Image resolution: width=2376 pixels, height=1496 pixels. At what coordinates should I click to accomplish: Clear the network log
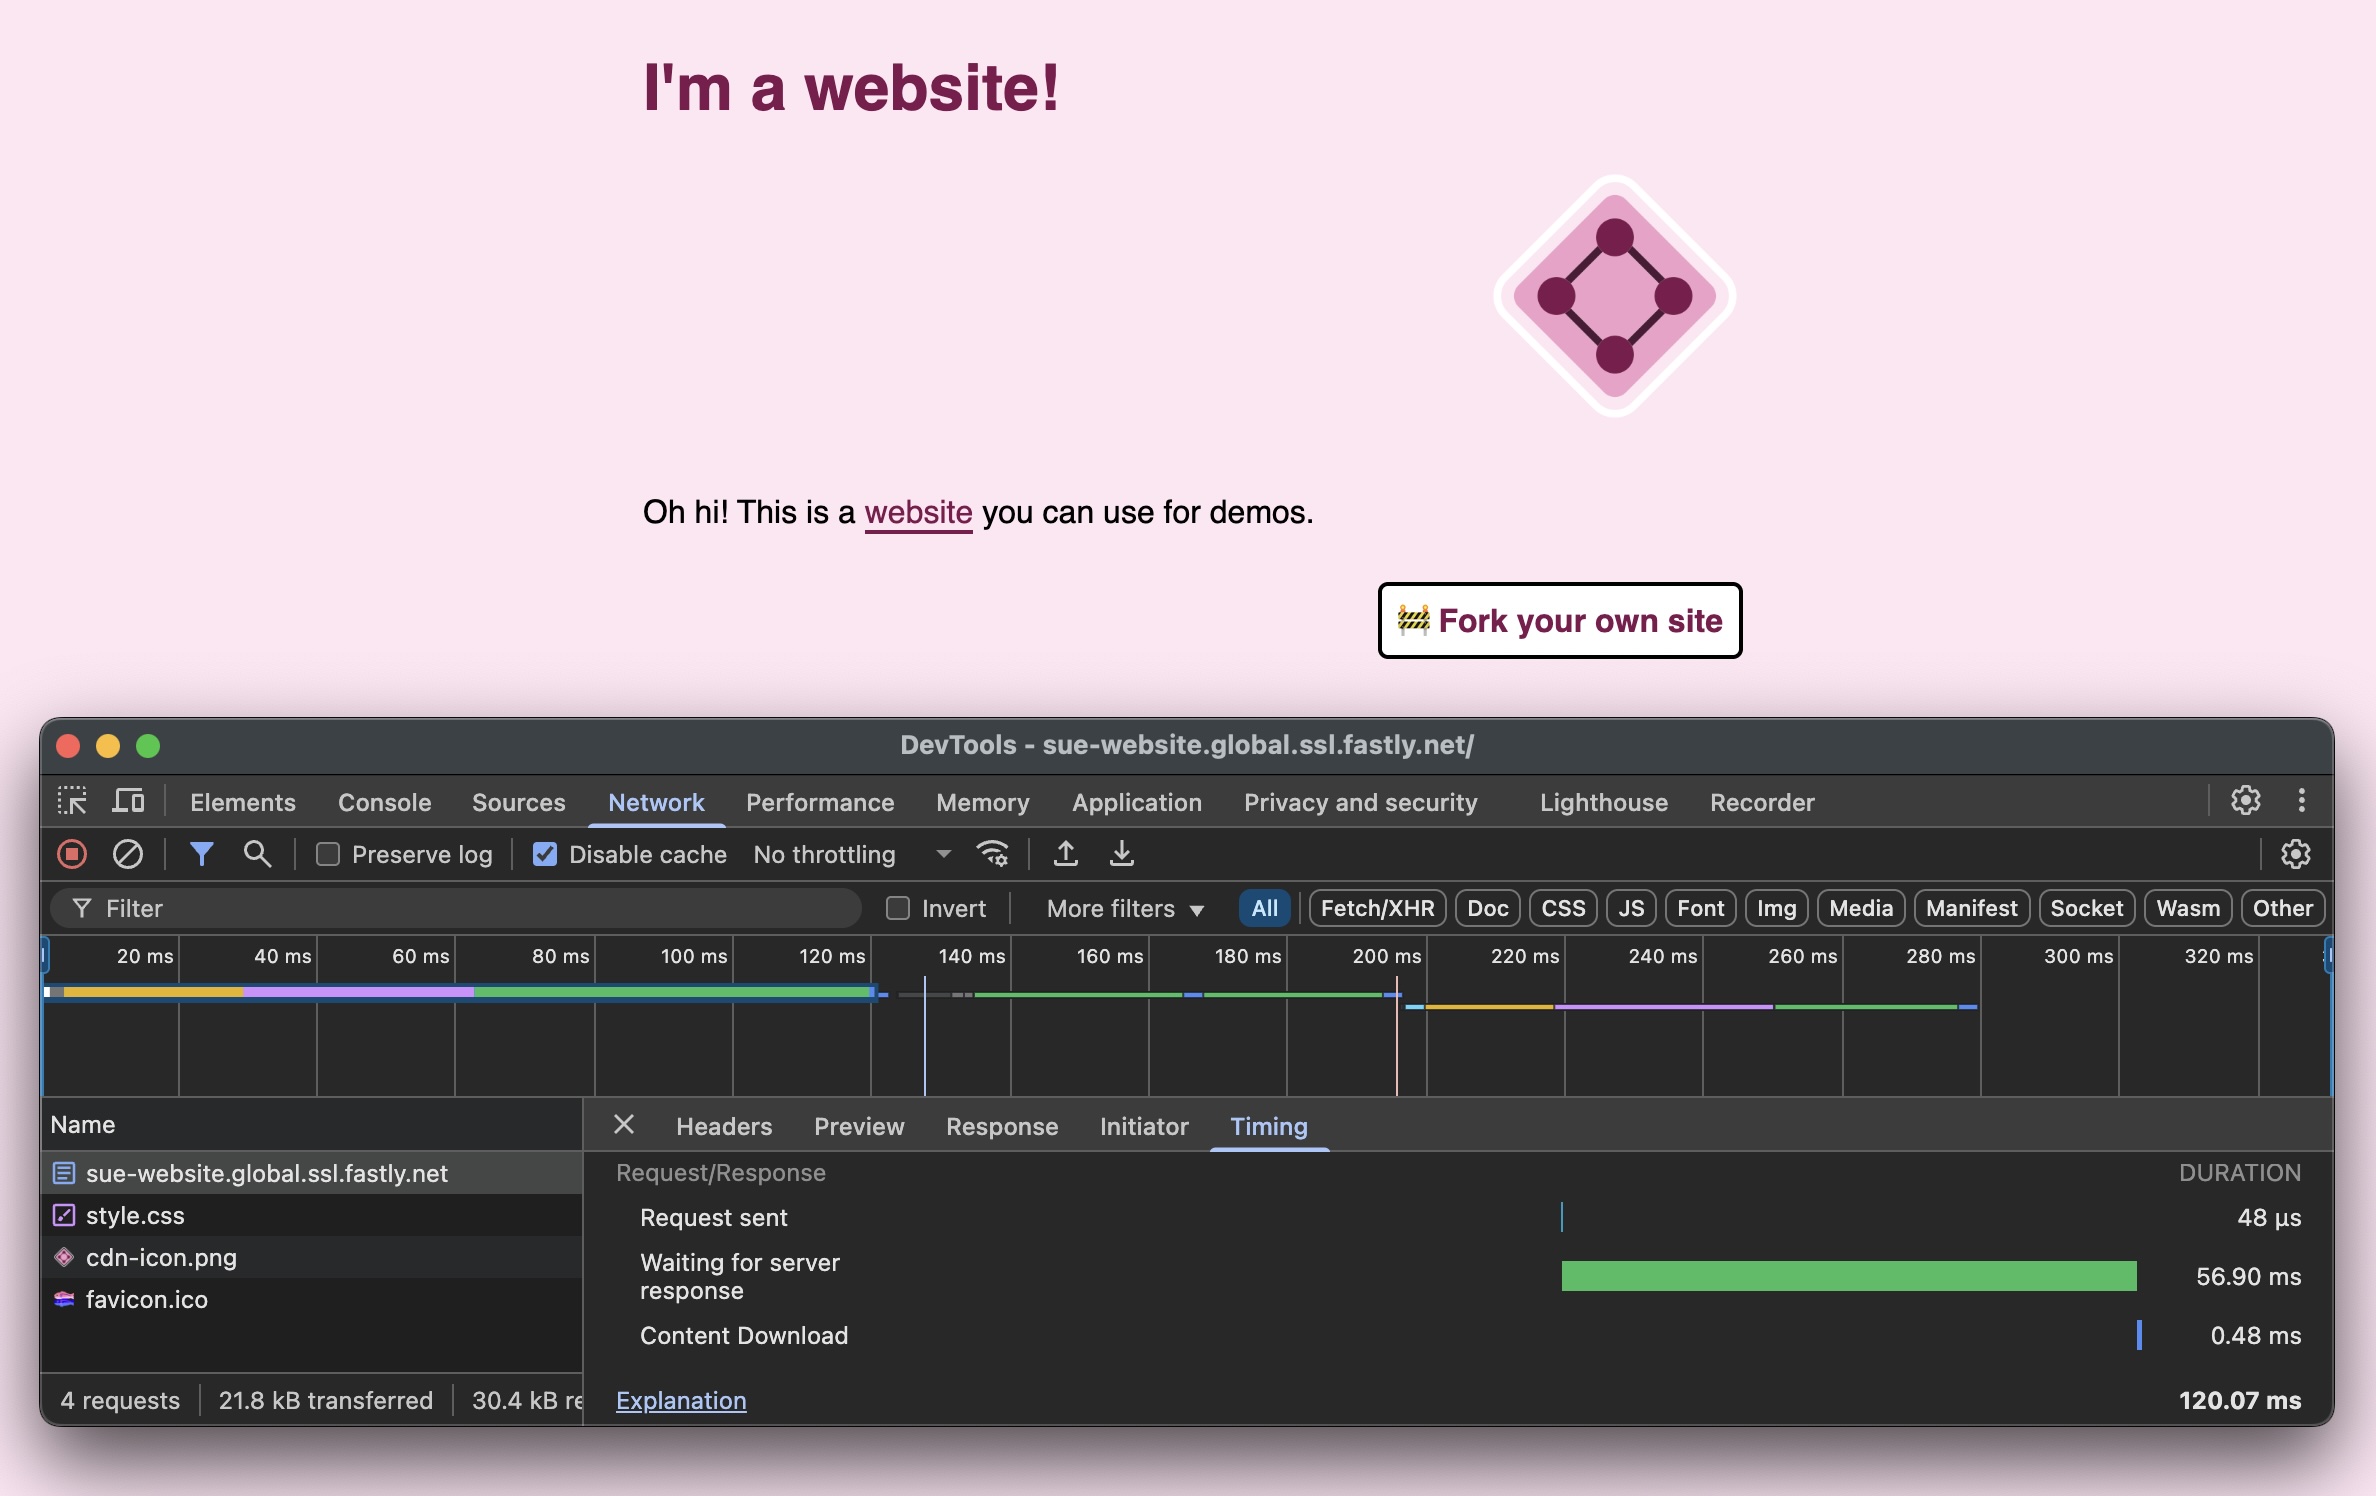[x=127, y=854]
